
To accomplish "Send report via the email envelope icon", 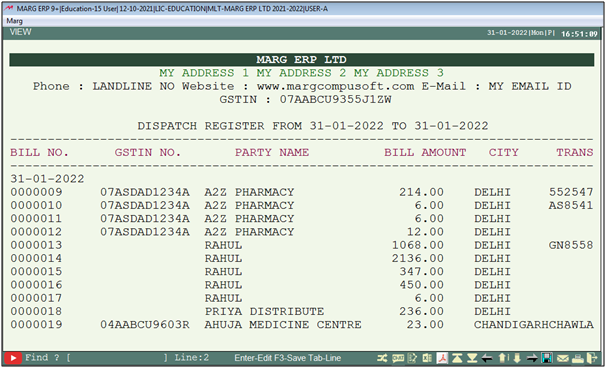I will click(x=562, y=359).
